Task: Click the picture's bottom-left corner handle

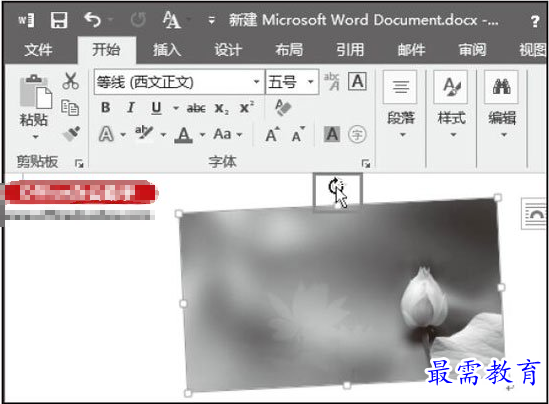Action: 188,393
